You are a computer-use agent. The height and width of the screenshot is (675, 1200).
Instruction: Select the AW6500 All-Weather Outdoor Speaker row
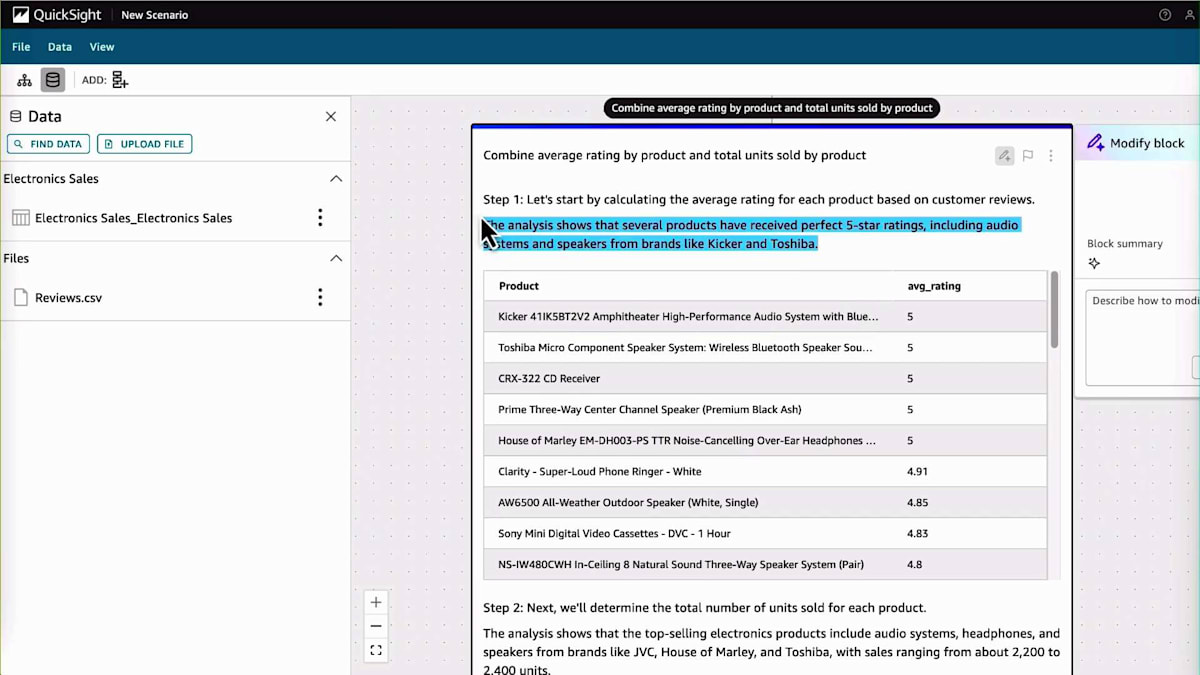point(765,503)
